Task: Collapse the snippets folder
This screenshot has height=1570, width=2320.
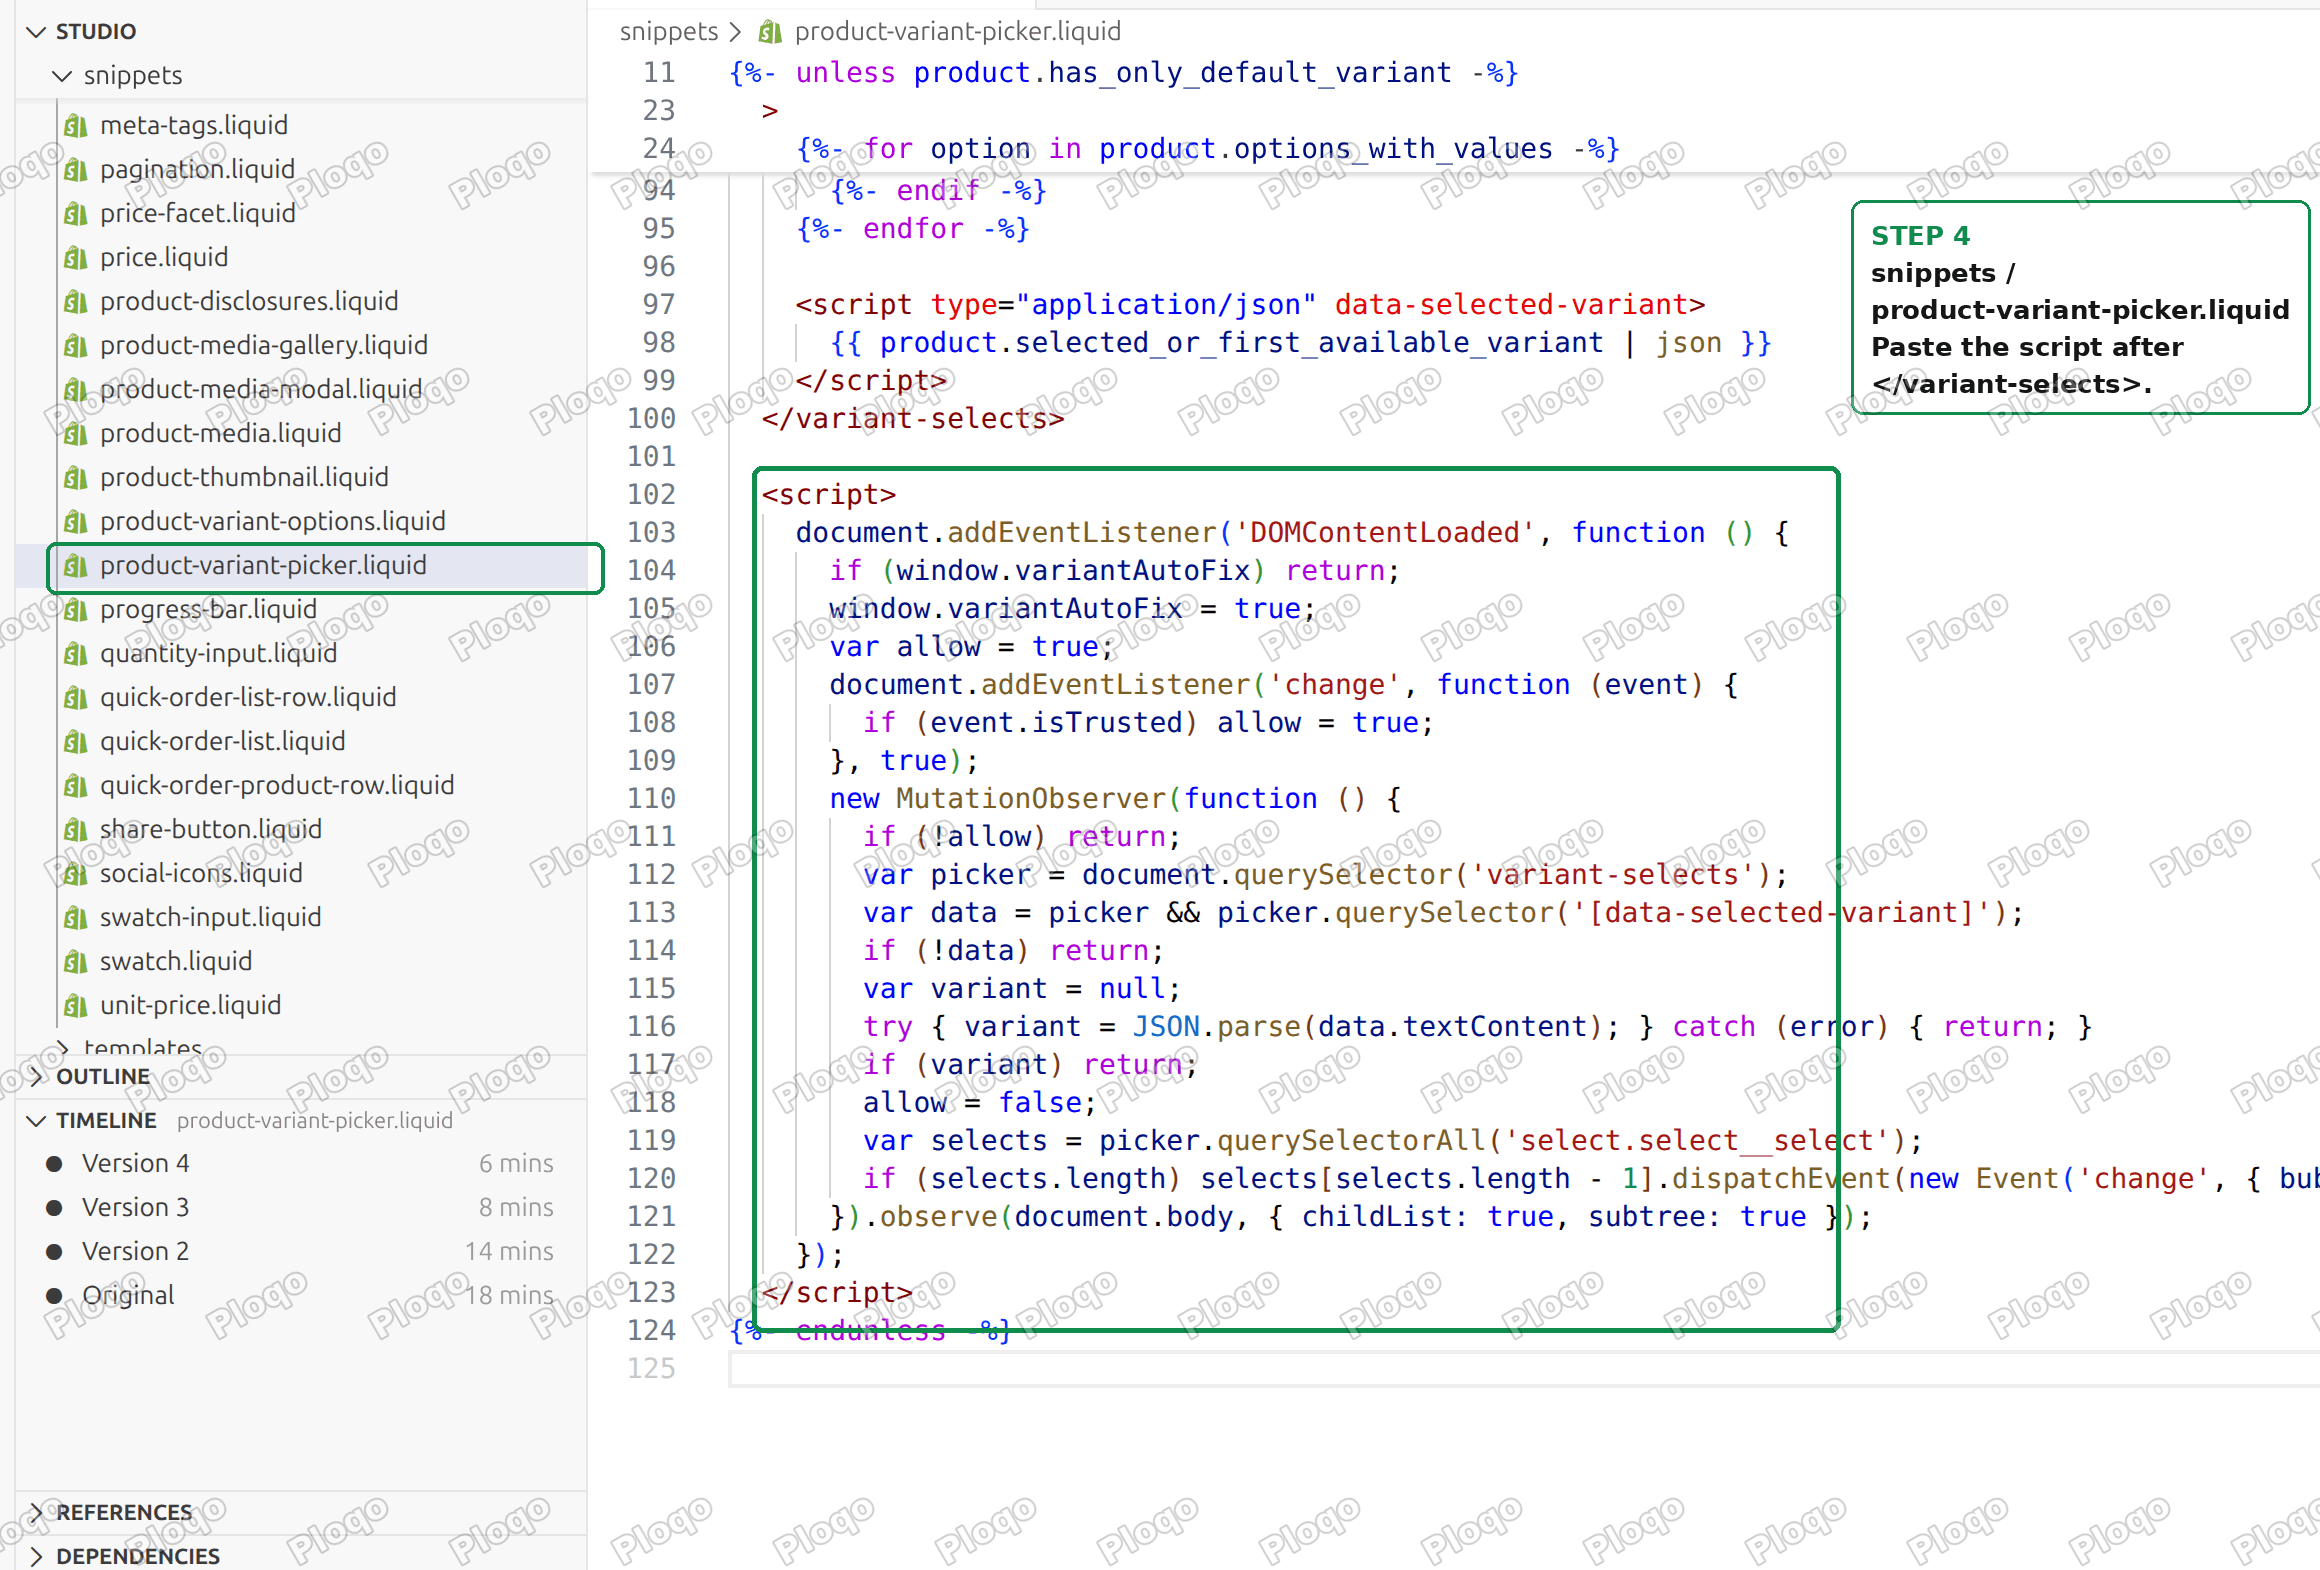Action: (x=62, y=76)
